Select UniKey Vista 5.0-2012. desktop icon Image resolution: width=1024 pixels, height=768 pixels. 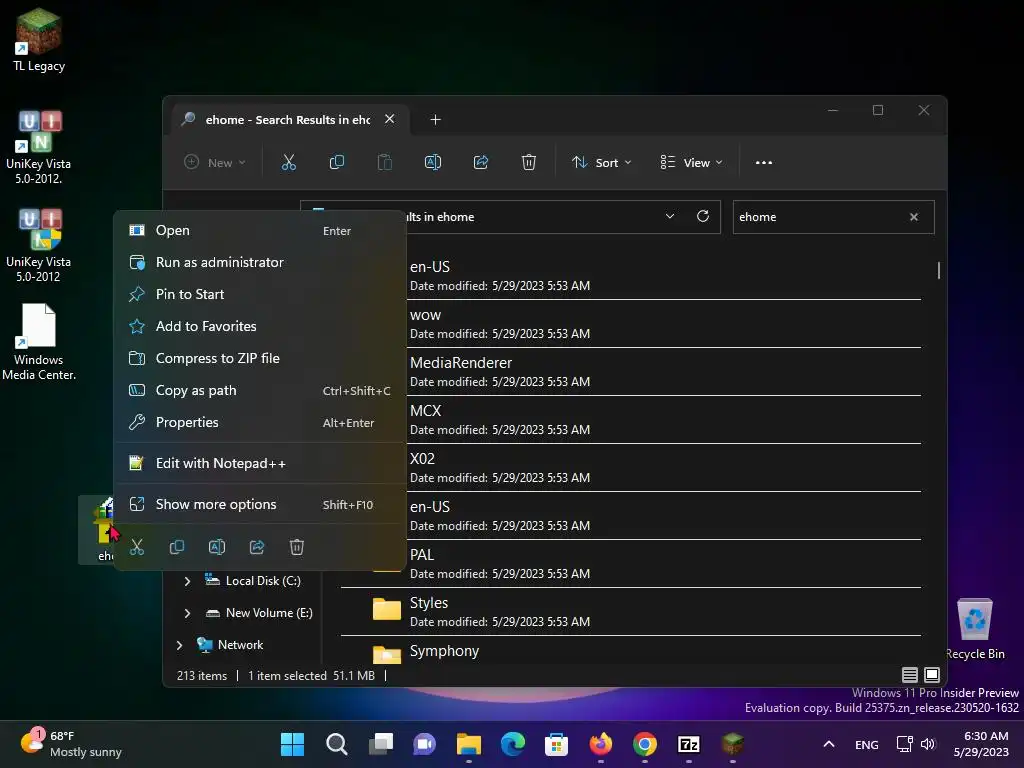pyautogui.click(x=39, y=148)
